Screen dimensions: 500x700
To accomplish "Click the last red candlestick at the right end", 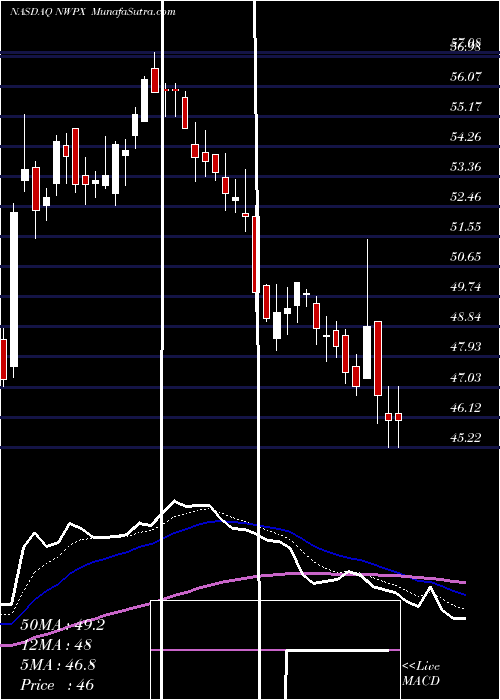I will tap(398, 417).
